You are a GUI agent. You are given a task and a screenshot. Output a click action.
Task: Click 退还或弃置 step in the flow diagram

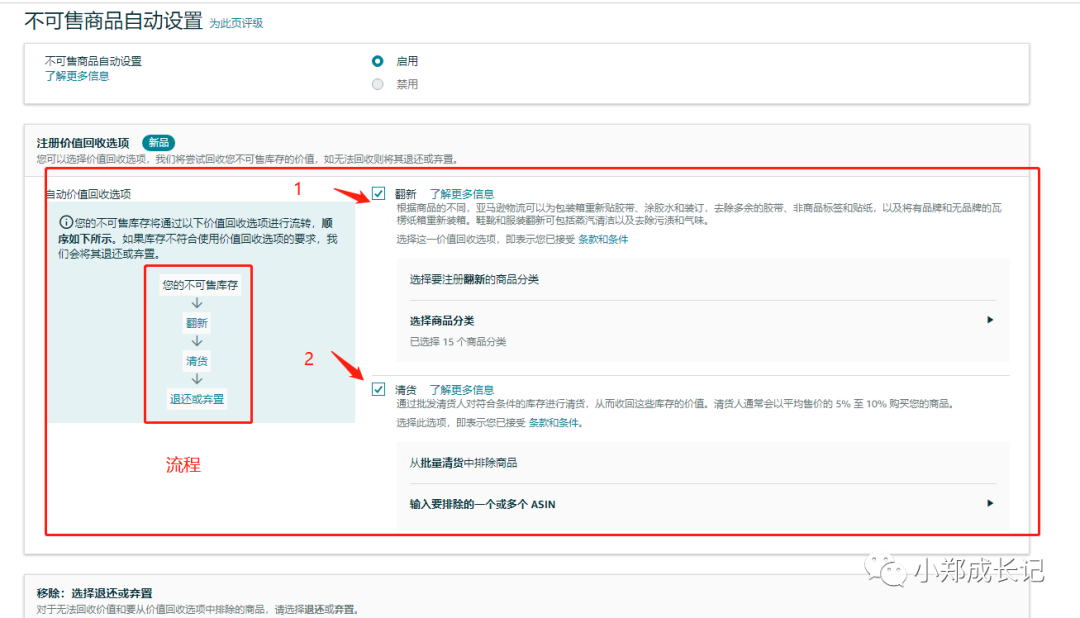197,399
